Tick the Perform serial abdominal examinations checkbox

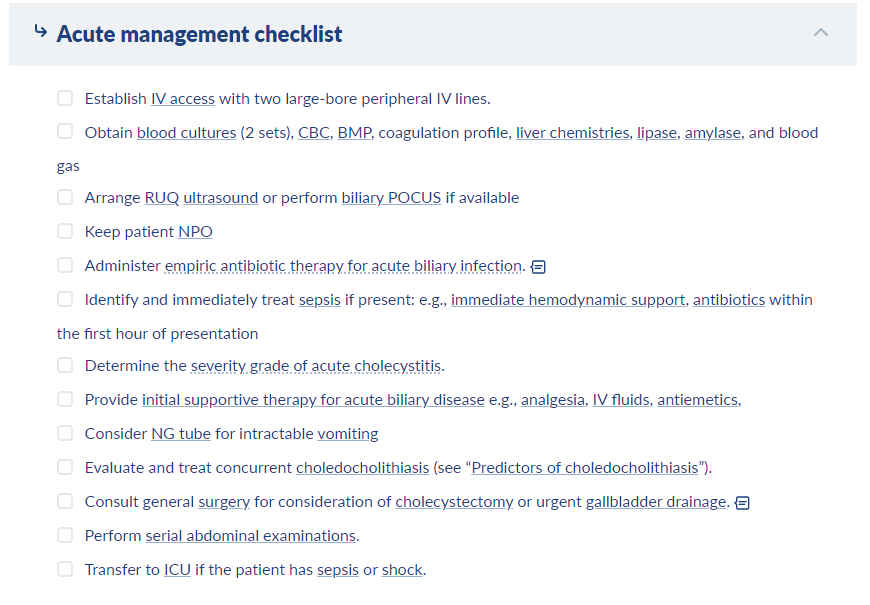pyautogui.click(x=65, y=535)
